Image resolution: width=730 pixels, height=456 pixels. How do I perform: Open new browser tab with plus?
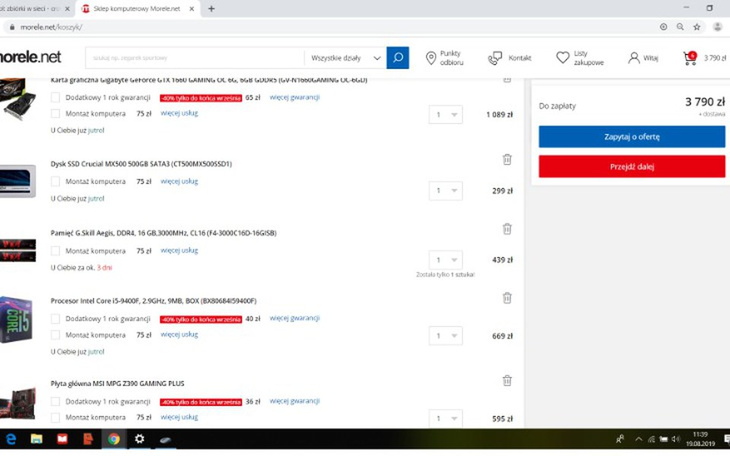[x=211, y=8]
